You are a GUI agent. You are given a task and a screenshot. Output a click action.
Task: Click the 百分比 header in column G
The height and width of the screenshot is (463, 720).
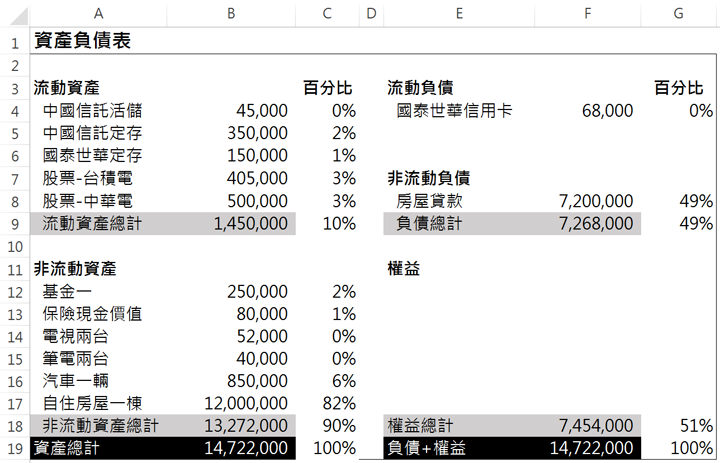pyautogui.click(x=679, y=88)
